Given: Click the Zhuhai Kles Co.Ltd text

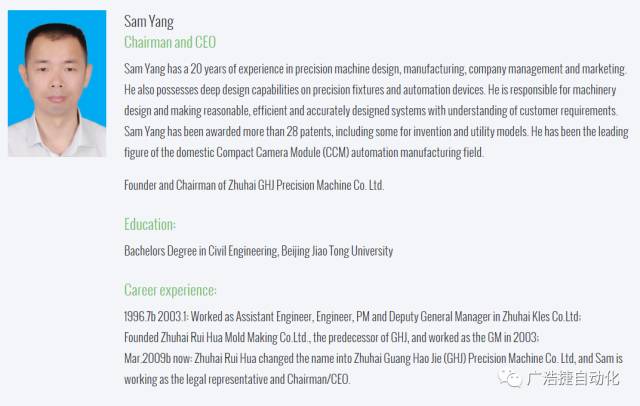Looking at the screenshot, I should (541, 317).
